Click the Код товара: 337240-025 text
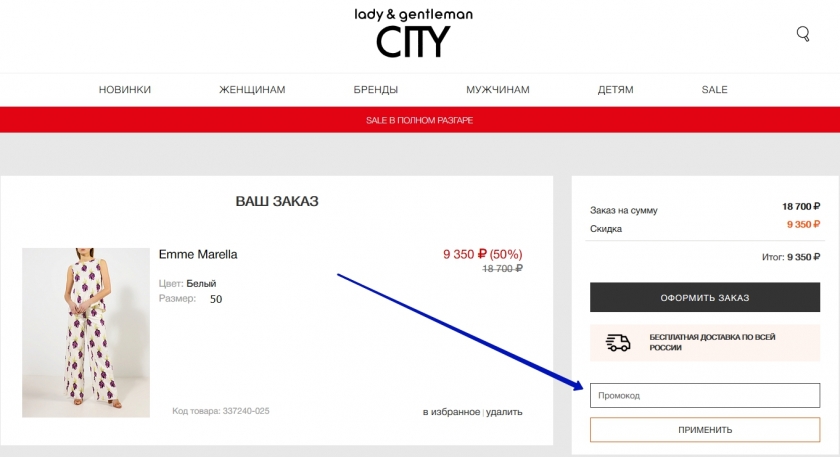This screenshot has height=457, width=840. coord(221,411)
